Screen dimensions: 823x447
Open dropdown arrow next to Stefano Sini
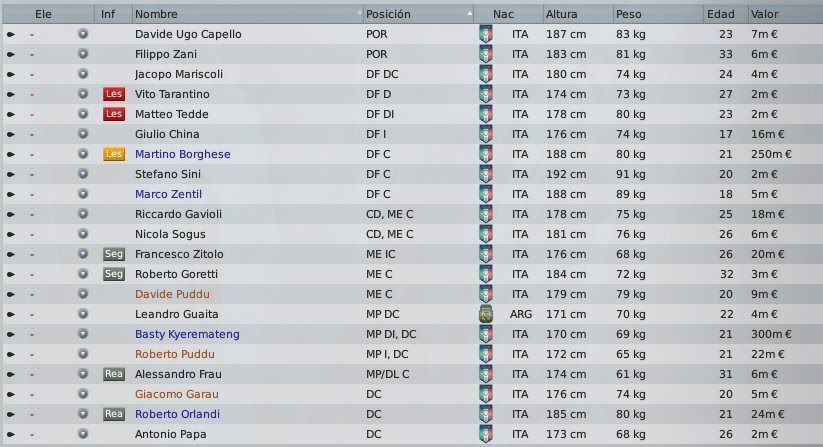(x=83, y=174)
